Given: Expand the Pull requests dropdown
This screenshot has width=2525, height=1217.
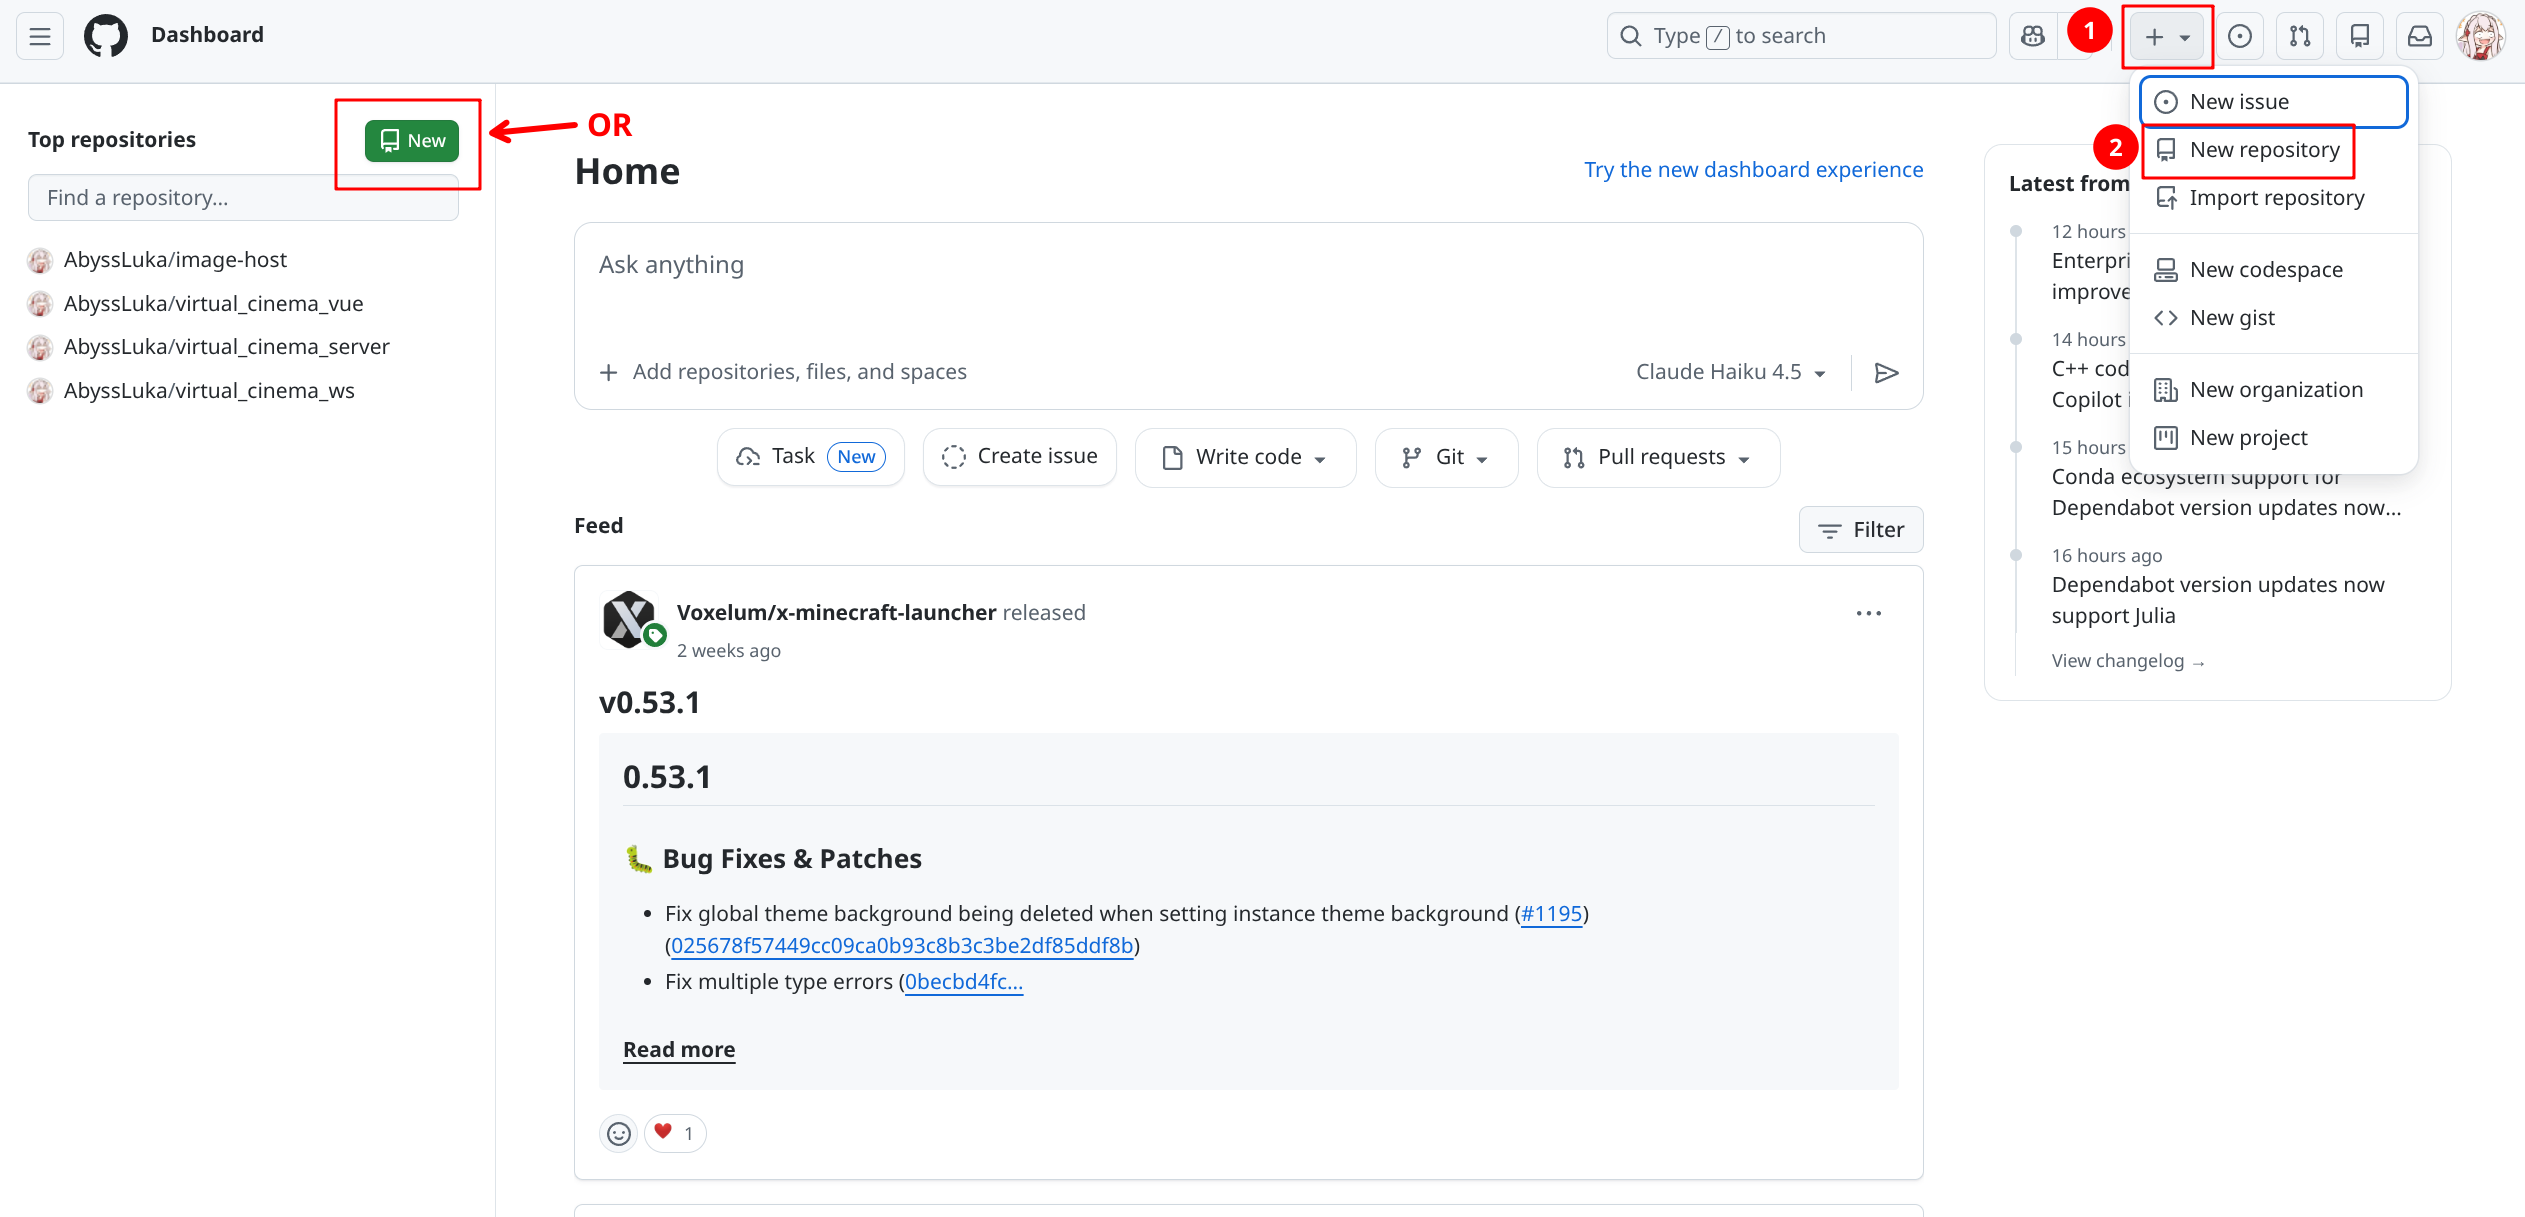Looking at the screenshot, I should (1658, 457).
